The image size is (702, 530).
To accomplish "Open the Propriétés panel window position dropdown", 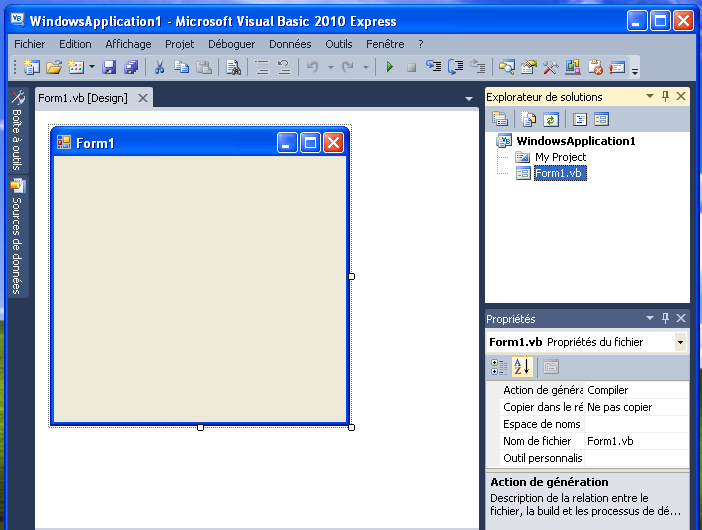I will click(650, 318).
